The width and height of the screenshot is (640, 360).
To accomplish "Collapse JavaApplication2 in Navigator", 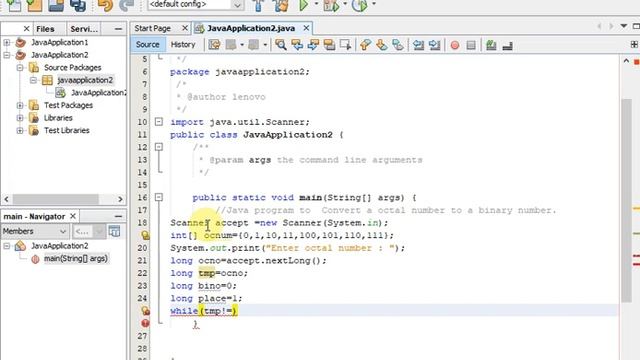I will coord(7,246).
